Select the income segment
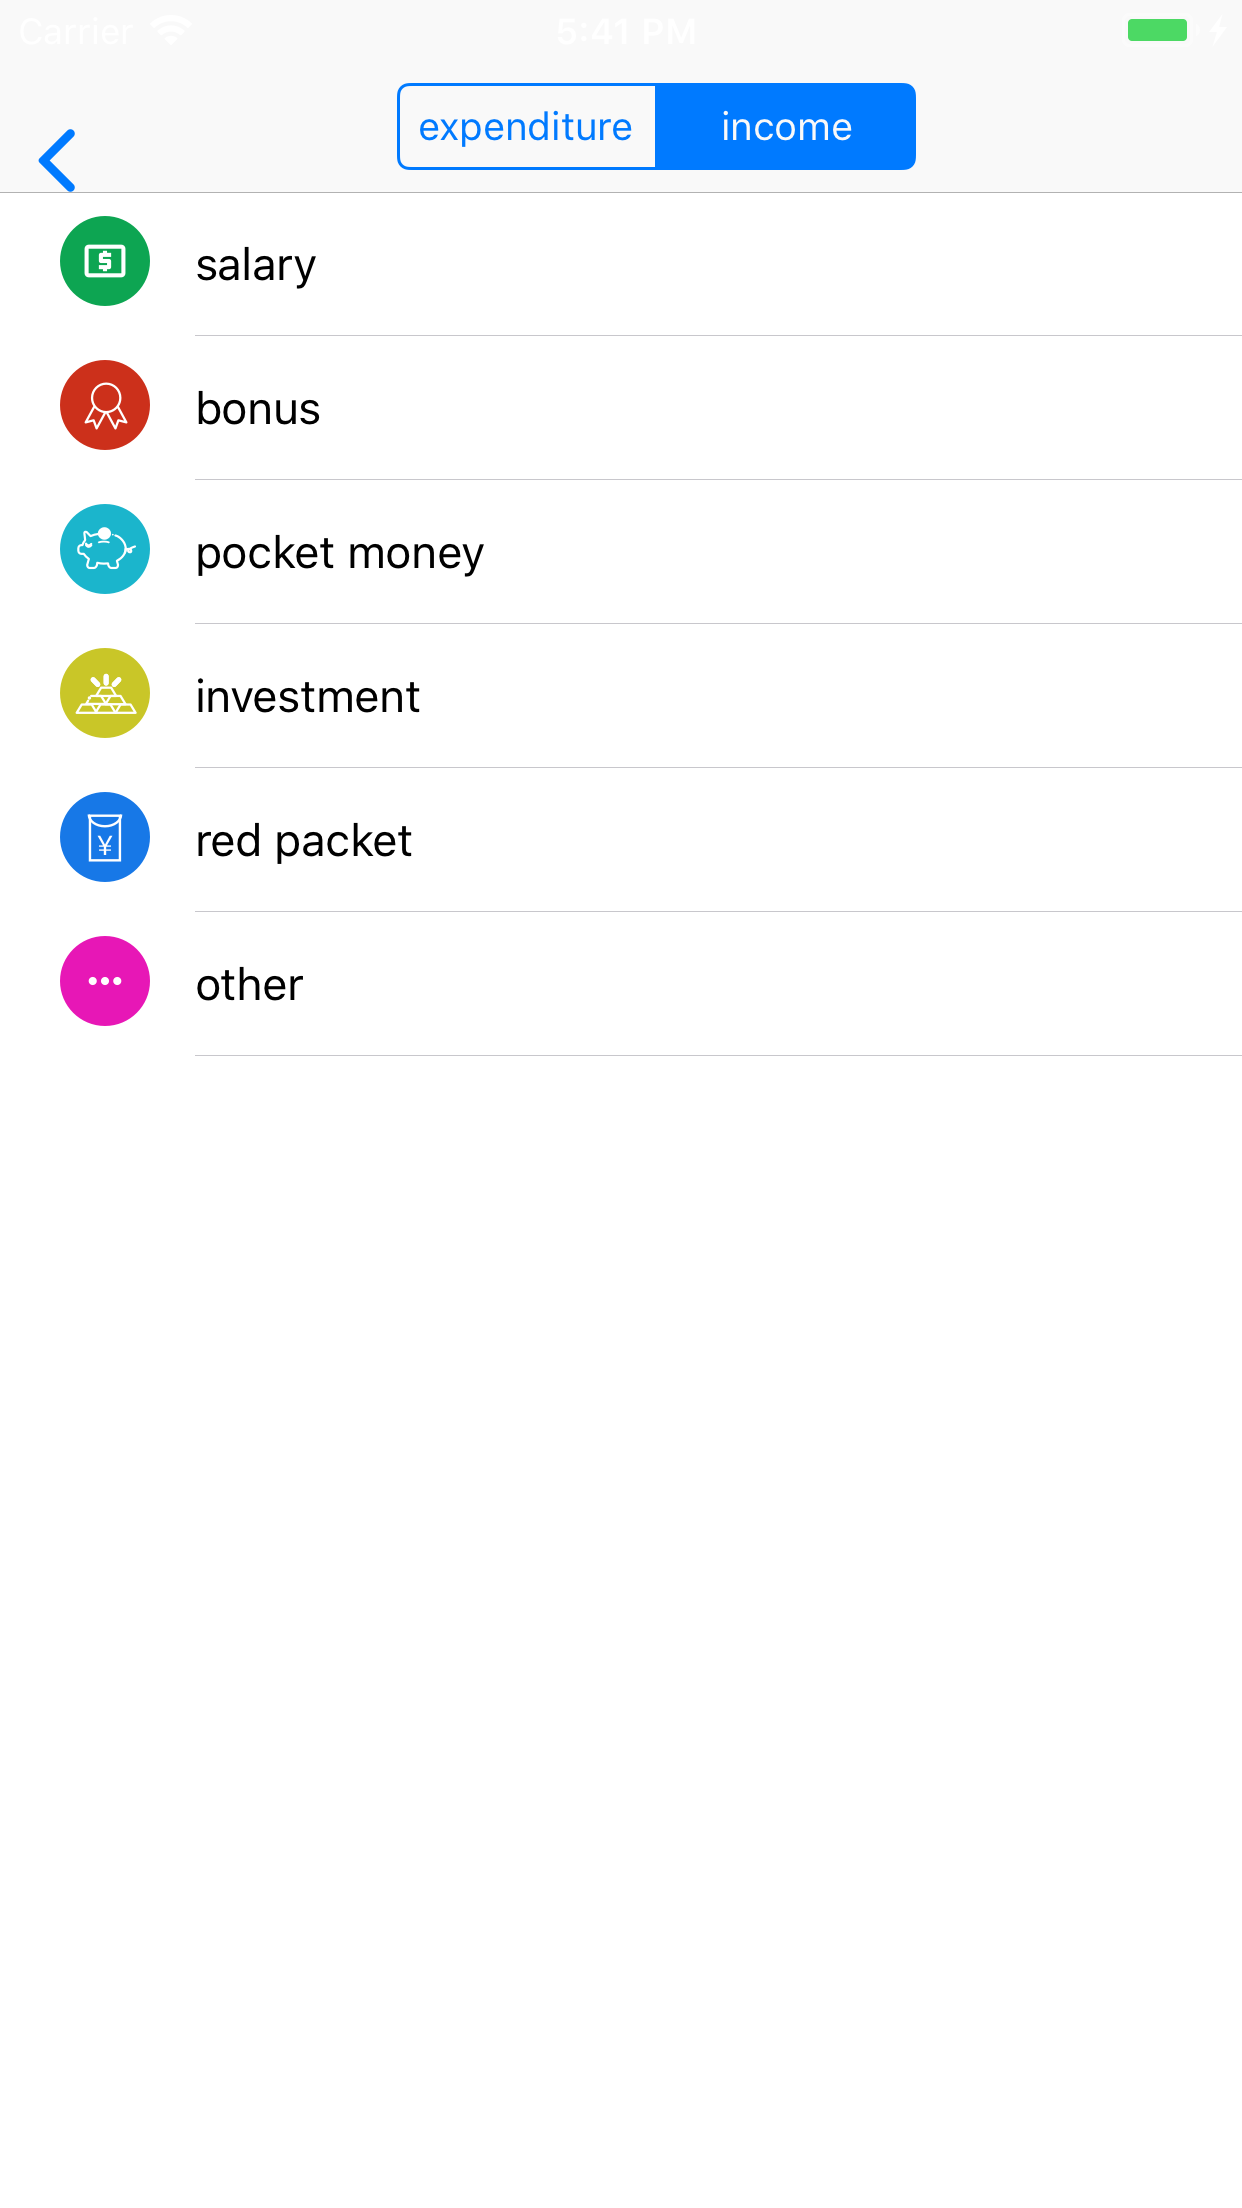Screen dimensions: 1242x2208 click(786, 127)
